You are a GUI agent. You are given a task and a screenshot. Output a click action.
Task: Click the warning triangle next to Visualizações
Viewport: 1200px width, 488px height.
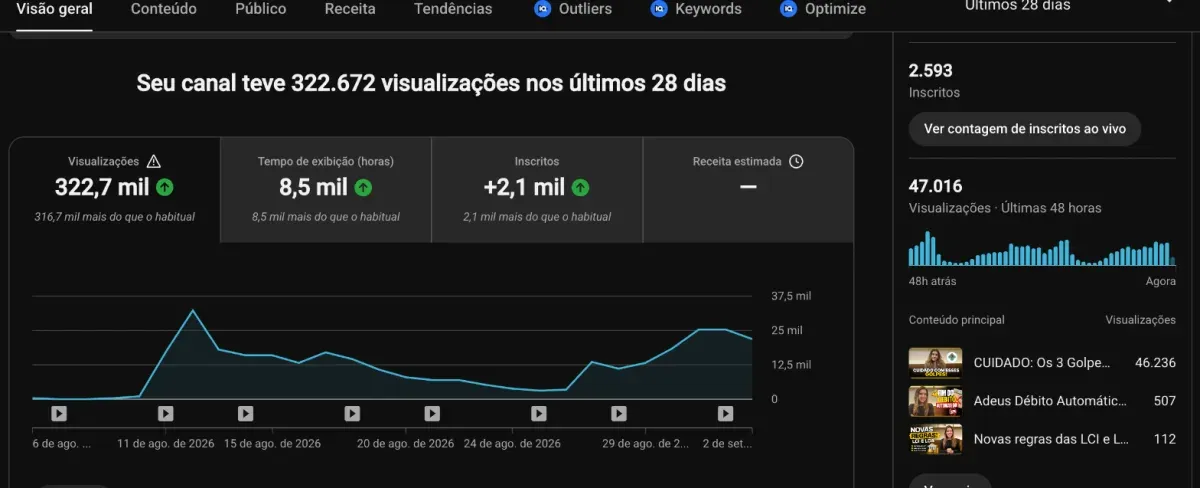point(153,161)
